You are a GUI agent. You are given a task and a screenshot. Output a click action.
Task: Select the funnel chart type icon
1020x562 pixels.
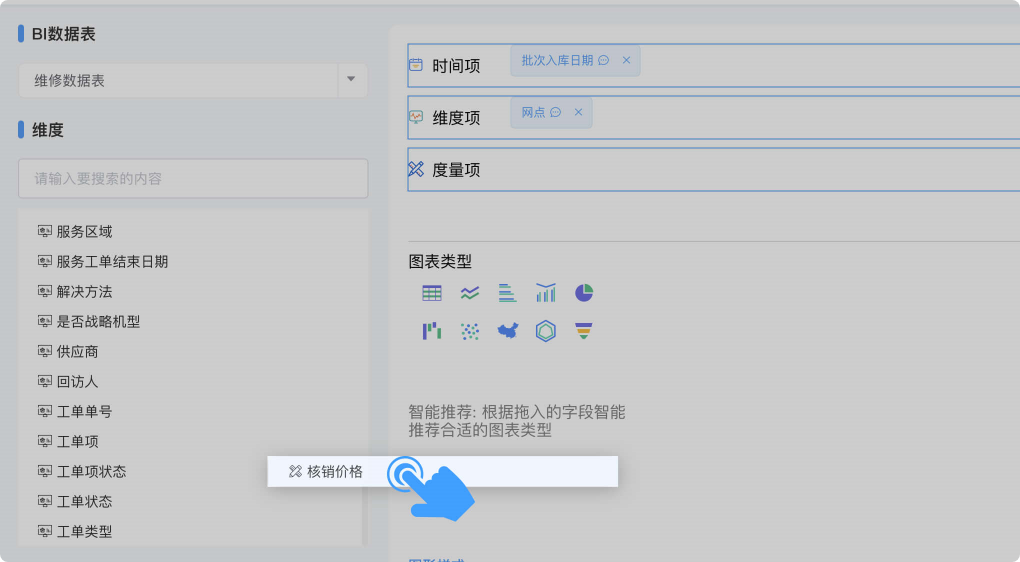click(x=584, y=331)
